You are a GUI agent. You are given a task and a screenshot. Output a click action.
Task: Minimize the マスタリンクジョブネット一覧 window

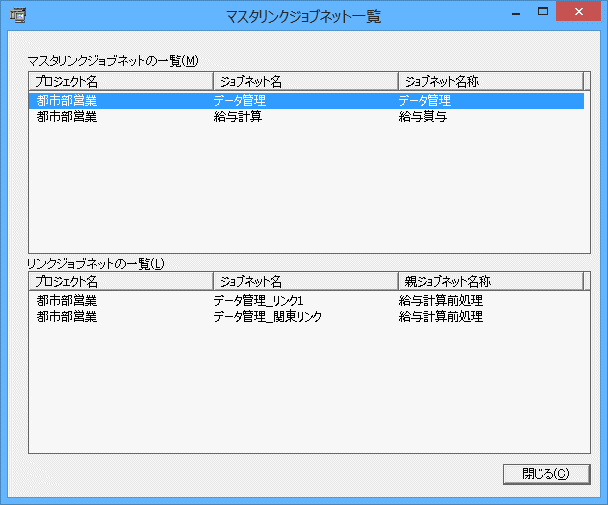click(516, 13)
